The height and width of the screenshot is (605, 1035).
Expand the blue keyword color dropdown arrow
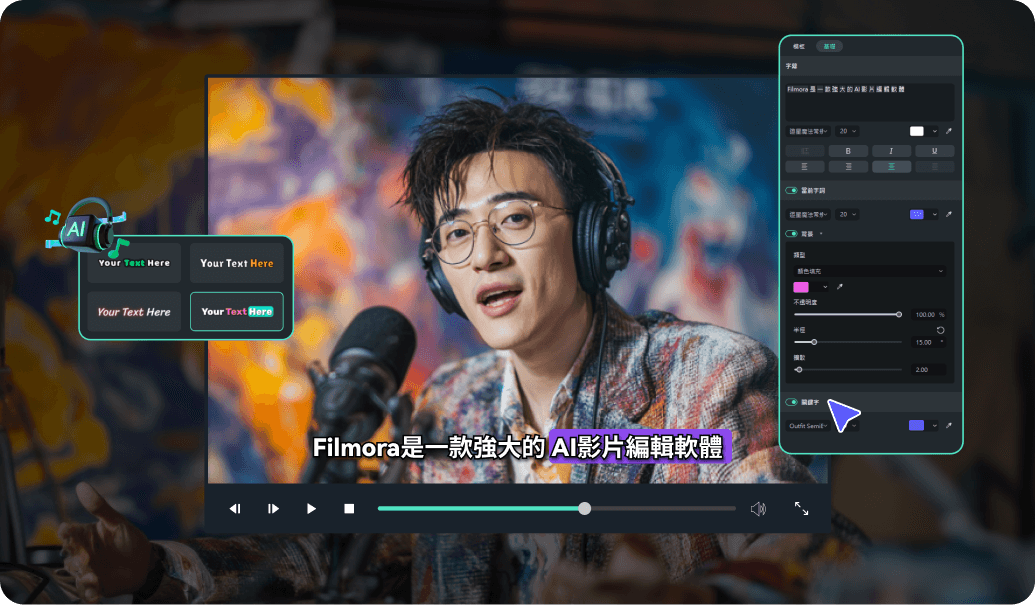pos(935,426)
